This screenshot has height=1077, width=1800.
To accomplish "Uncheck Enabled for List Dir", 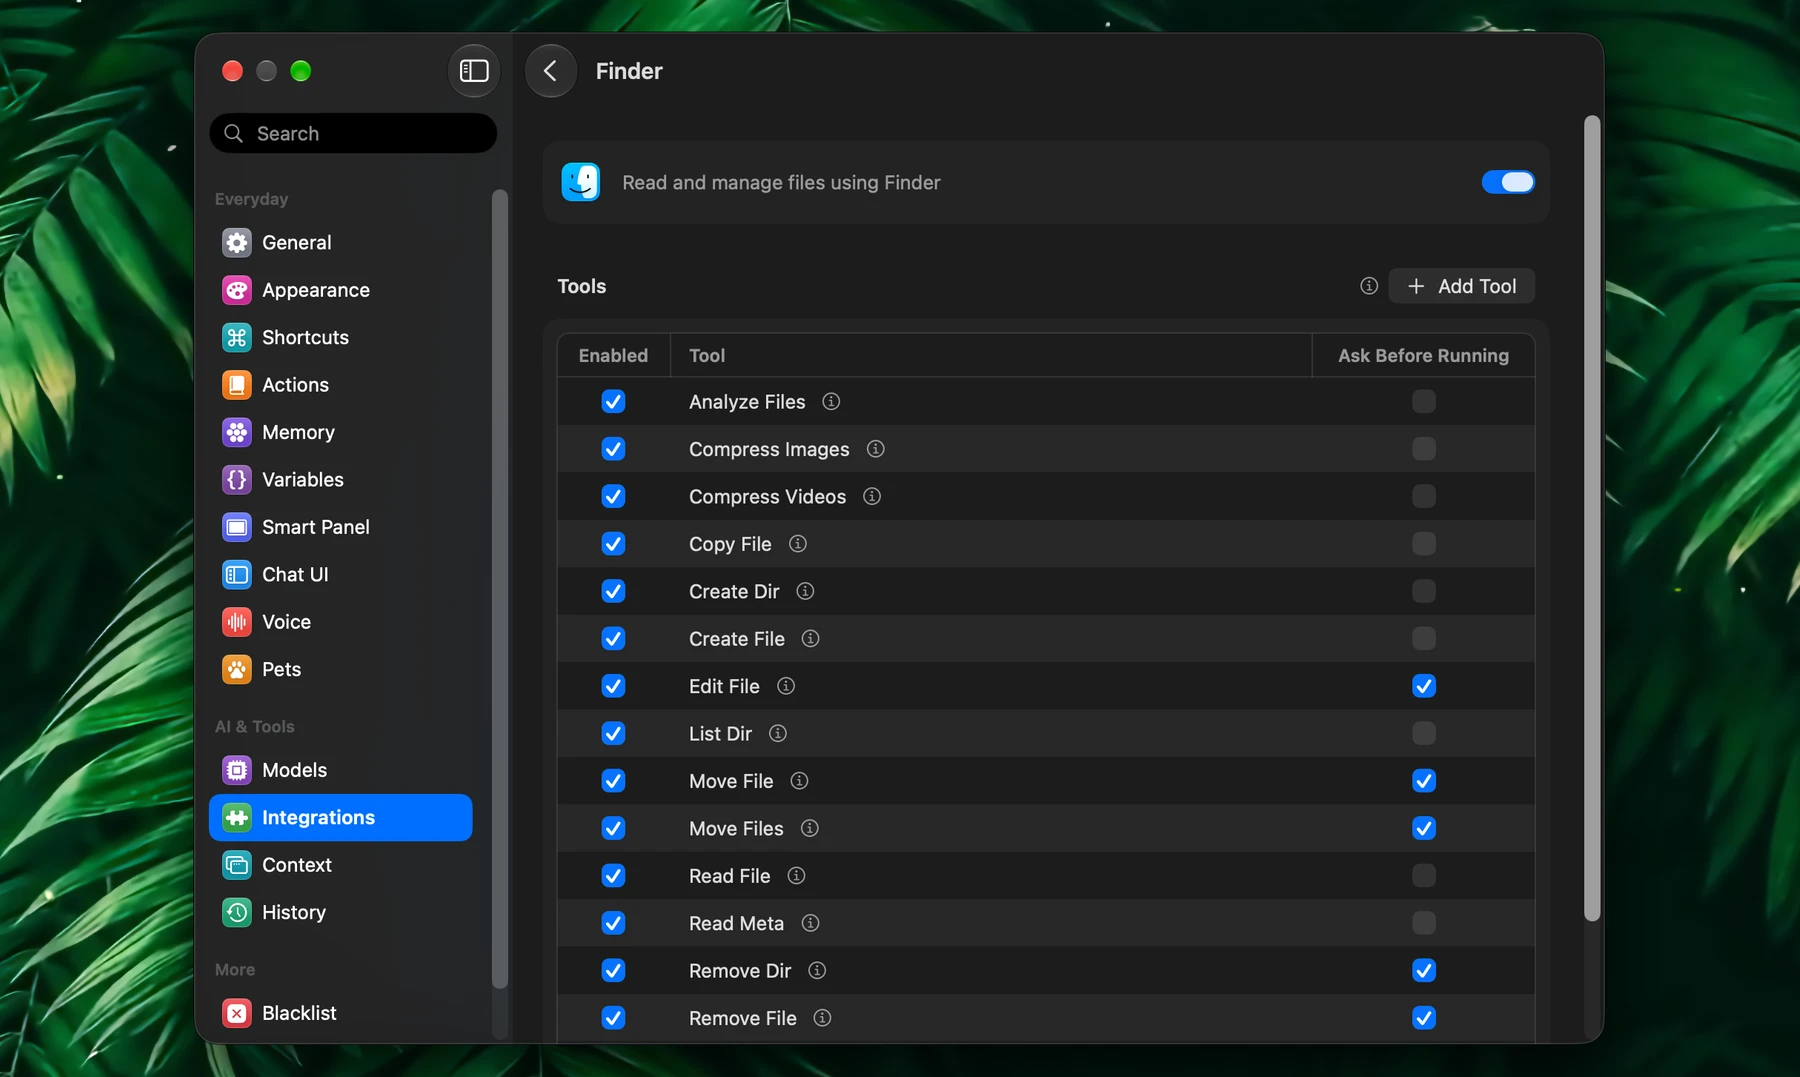I will pyautogui.click(x=613, y=733).
